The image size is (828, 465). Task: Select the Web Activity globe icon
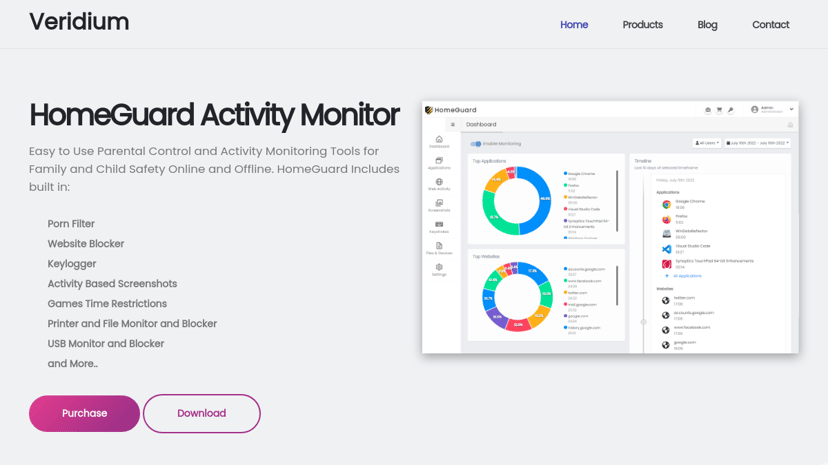pos(439,182)
